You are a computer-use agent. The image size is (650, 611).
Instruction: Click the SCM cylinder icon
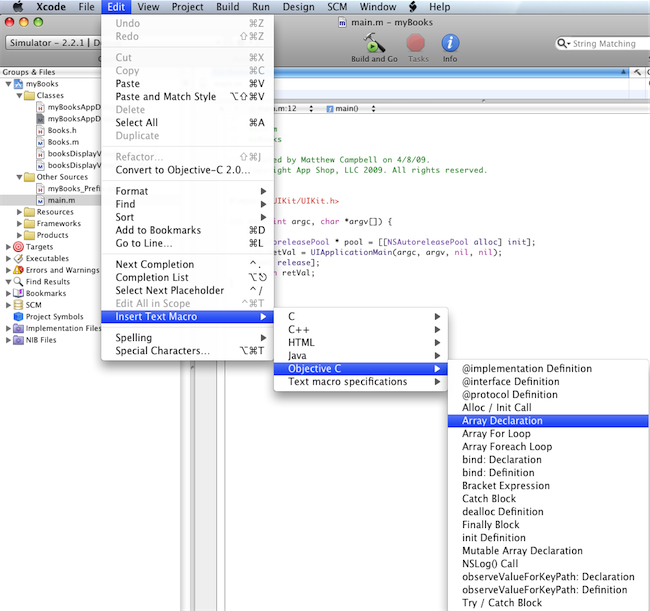18,305
